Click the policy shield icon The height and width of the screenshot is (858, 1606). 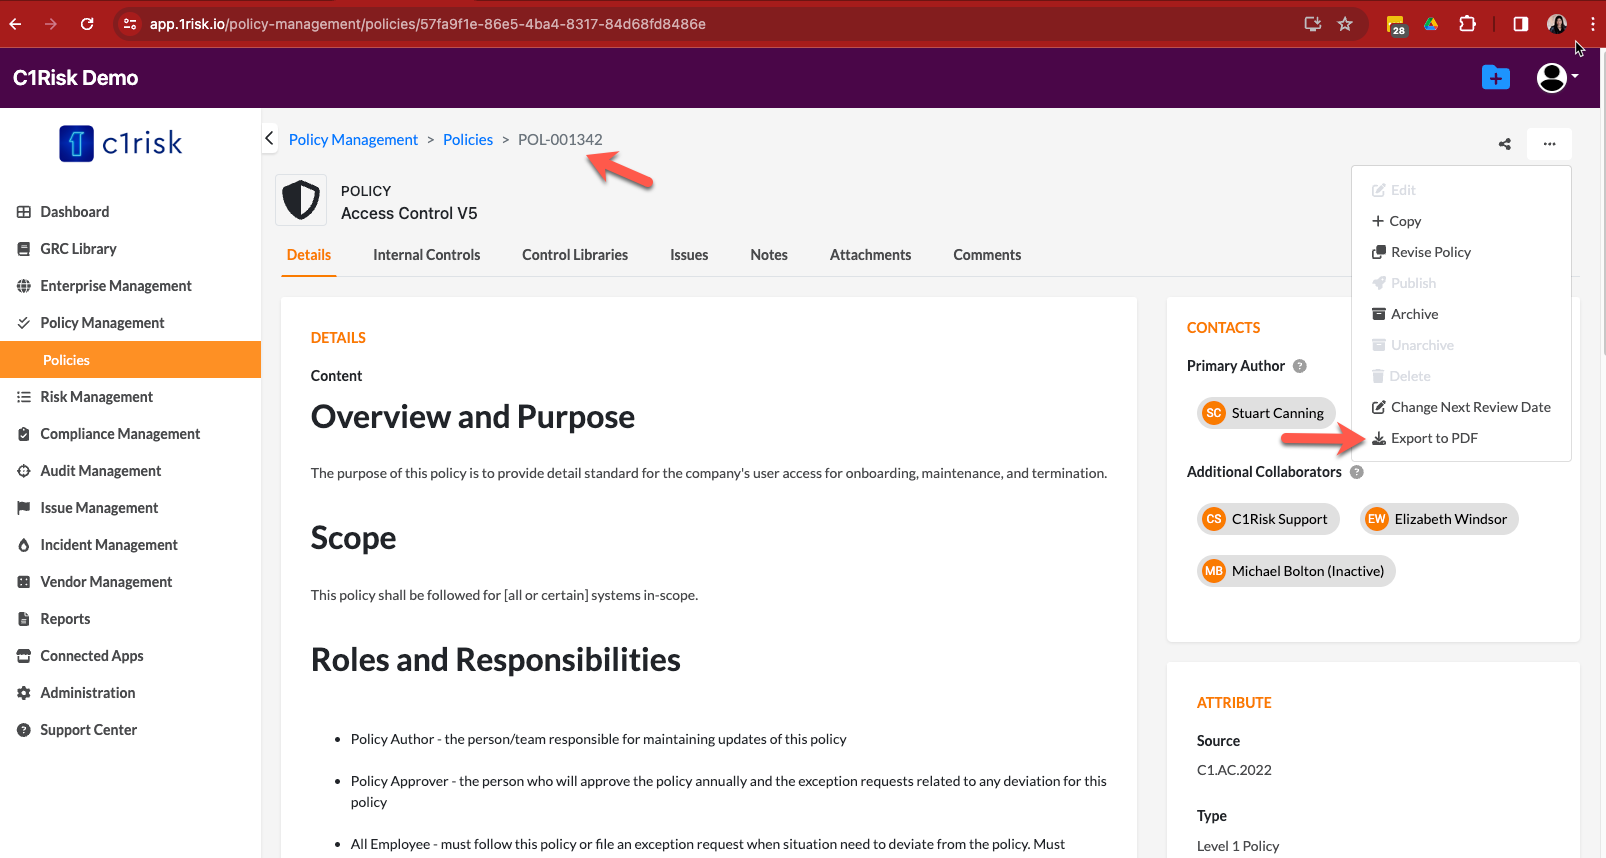[x=301, y=200]
